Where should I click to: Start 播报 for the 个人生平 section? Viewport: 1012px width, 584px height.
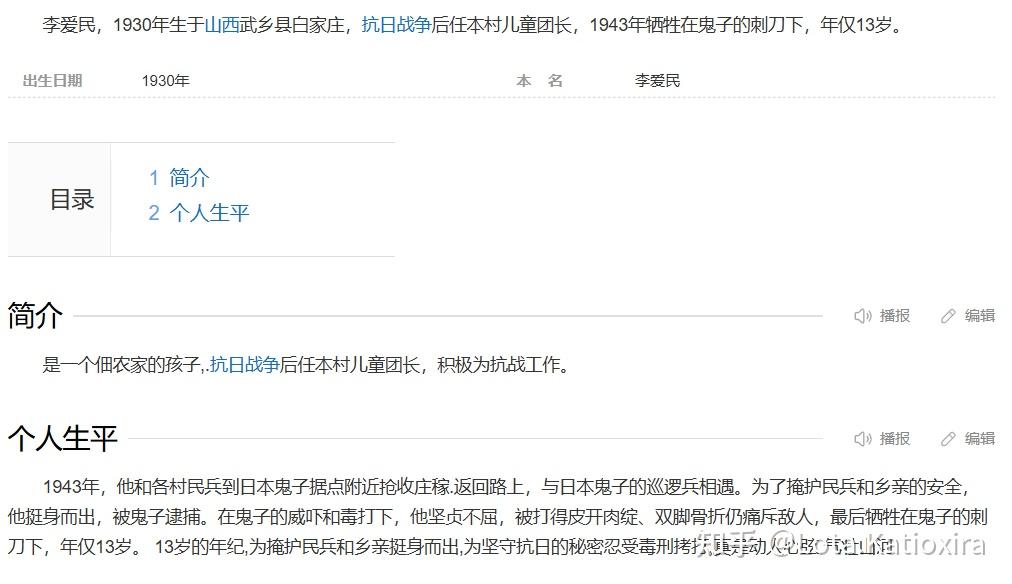click(x=895, y=439)
